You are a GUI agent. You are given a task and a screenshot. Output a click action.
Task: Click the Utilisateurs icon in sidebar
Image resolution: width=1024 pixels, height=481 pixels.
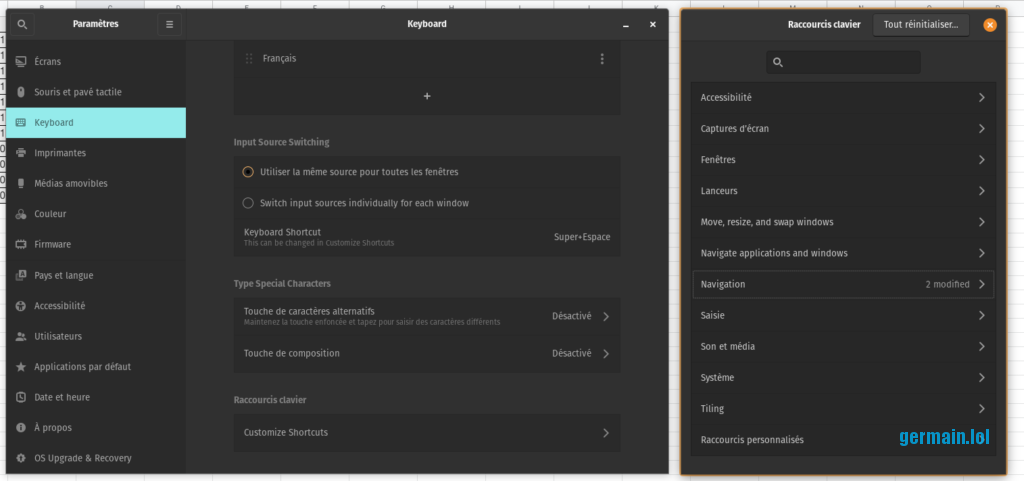click(21, 336)
